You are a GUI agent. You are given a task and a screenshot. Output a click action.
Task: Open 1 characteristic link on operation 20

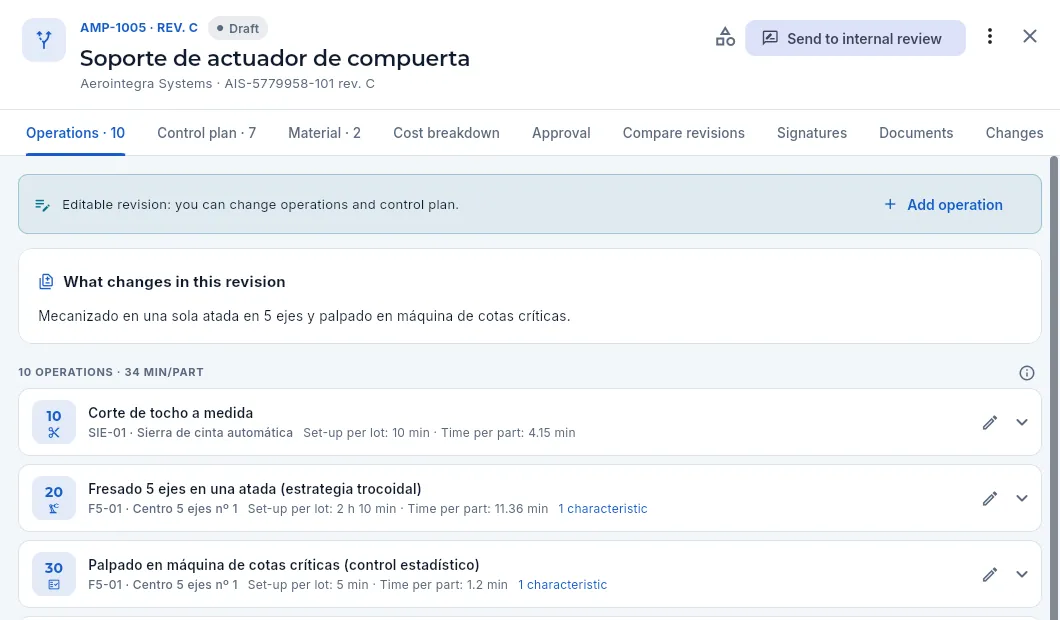602,508
